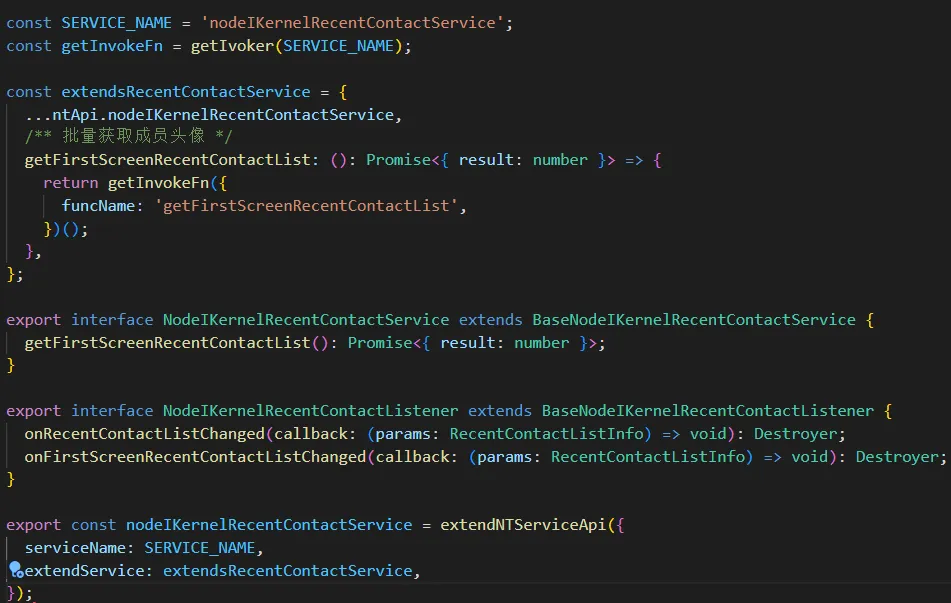Click the blue lightbulb code action icon
951x603 pixels.
point(15,570)
